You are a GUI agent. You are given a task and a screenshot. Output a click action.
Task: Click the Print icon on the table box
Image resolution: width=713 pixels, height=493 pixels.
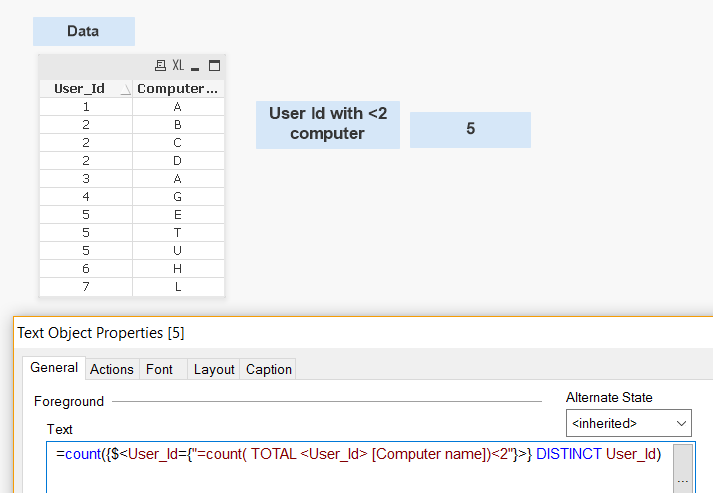tap(160, 66)
